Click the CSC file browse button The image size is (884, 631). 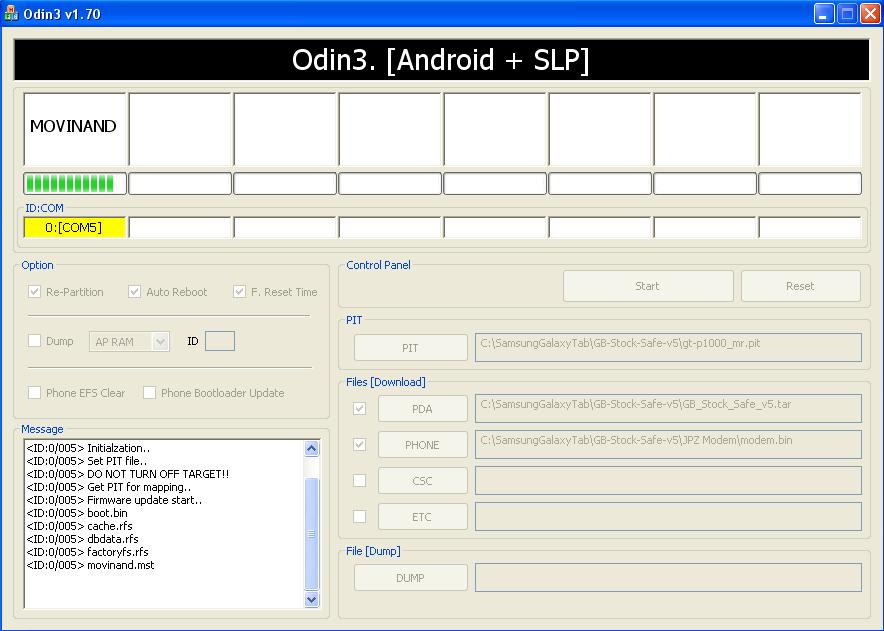click(x=422, y=481)
